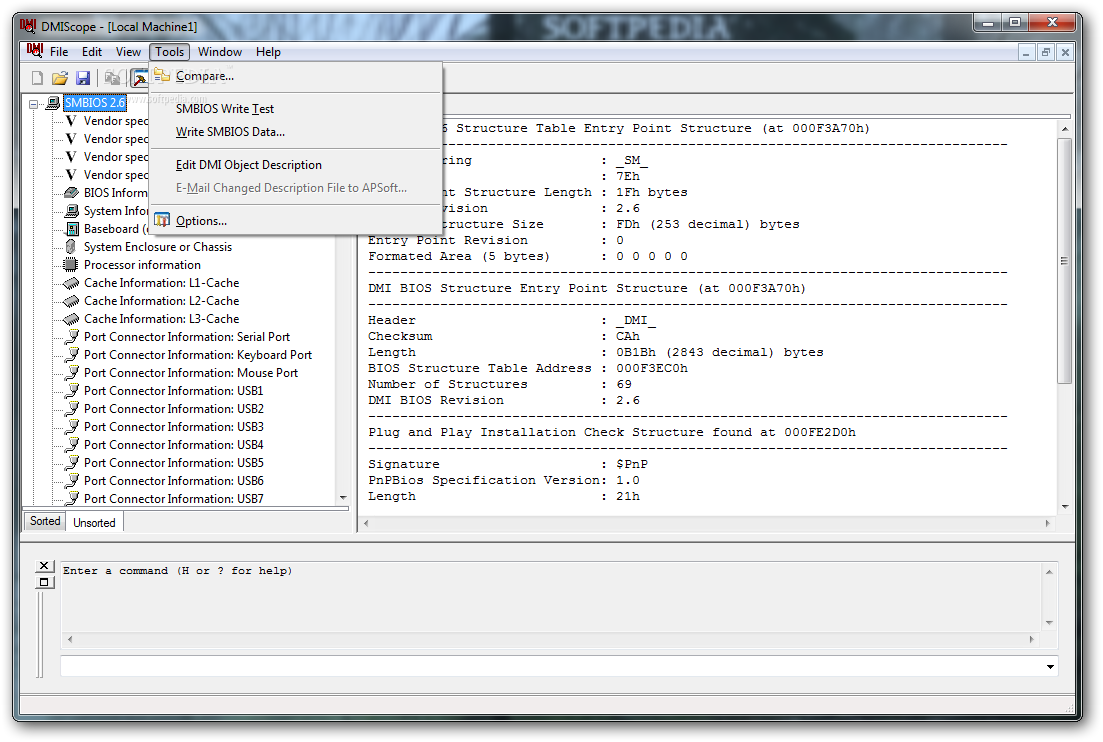1103x742 pixels.
Task: Click the L1-Cache memory icon
Action: pos(71,283)
